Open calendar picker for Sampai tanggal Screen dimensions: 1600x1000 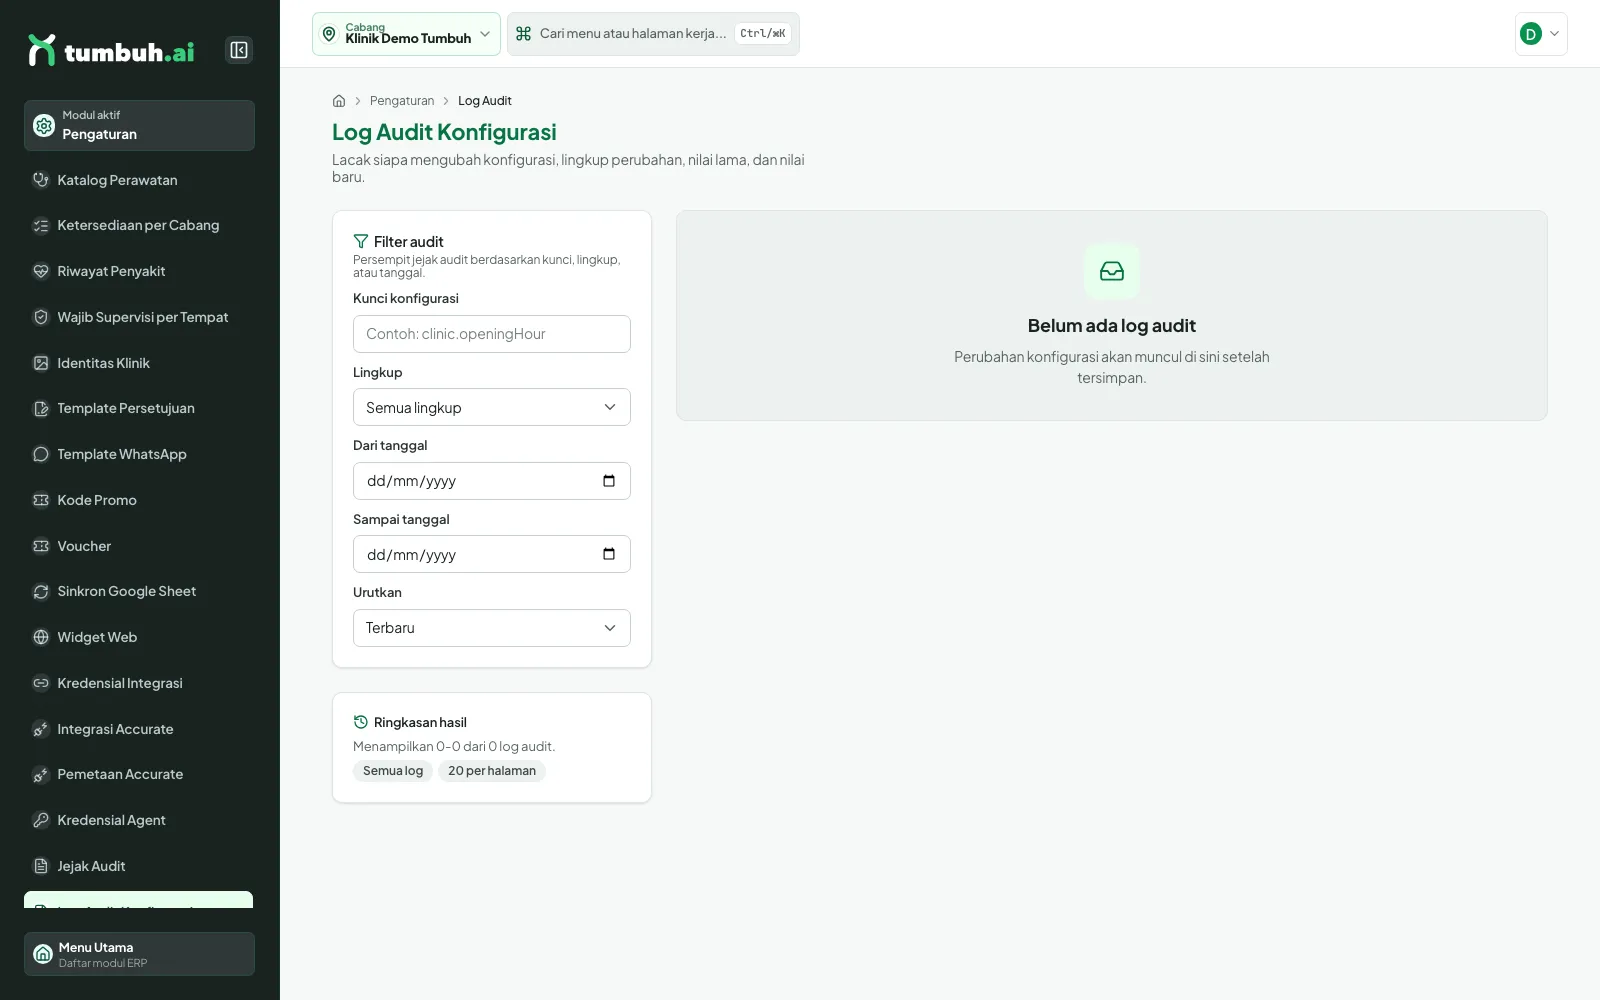609,554
